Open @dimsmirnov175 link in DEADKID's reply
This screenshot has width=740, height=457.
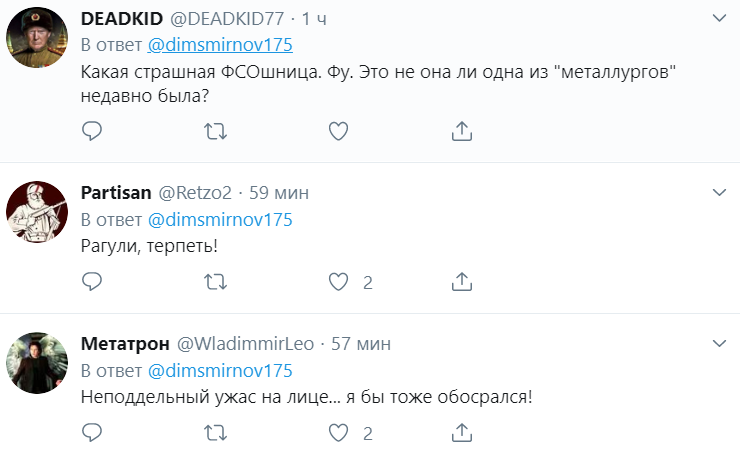pos(220,46)
